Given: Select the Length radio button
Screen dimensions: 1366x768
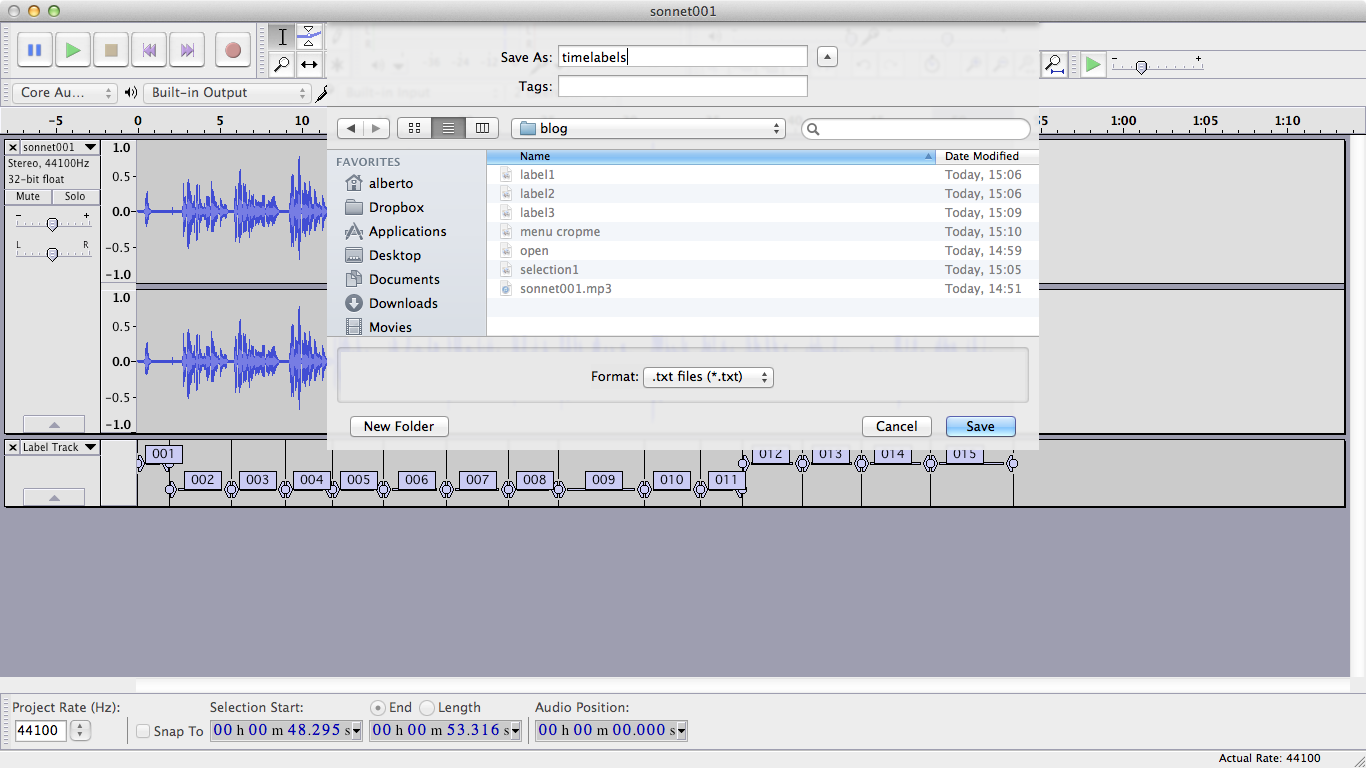Looking at the screenshot, I should point(427,707).
